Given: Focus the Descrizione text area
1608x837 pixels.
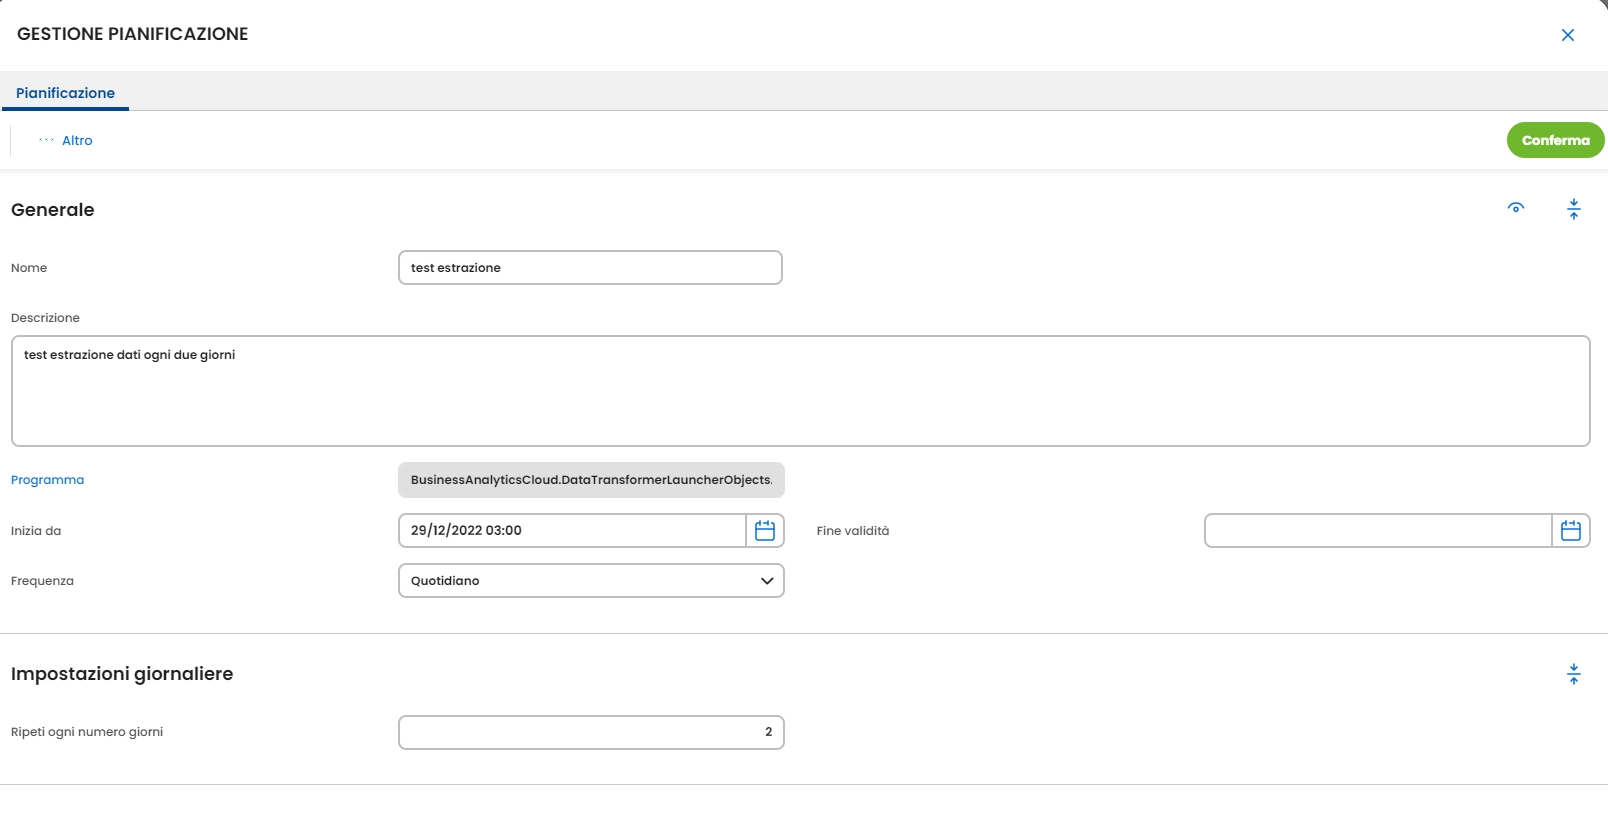Looking at the screenshot, I should pos(800,391).
